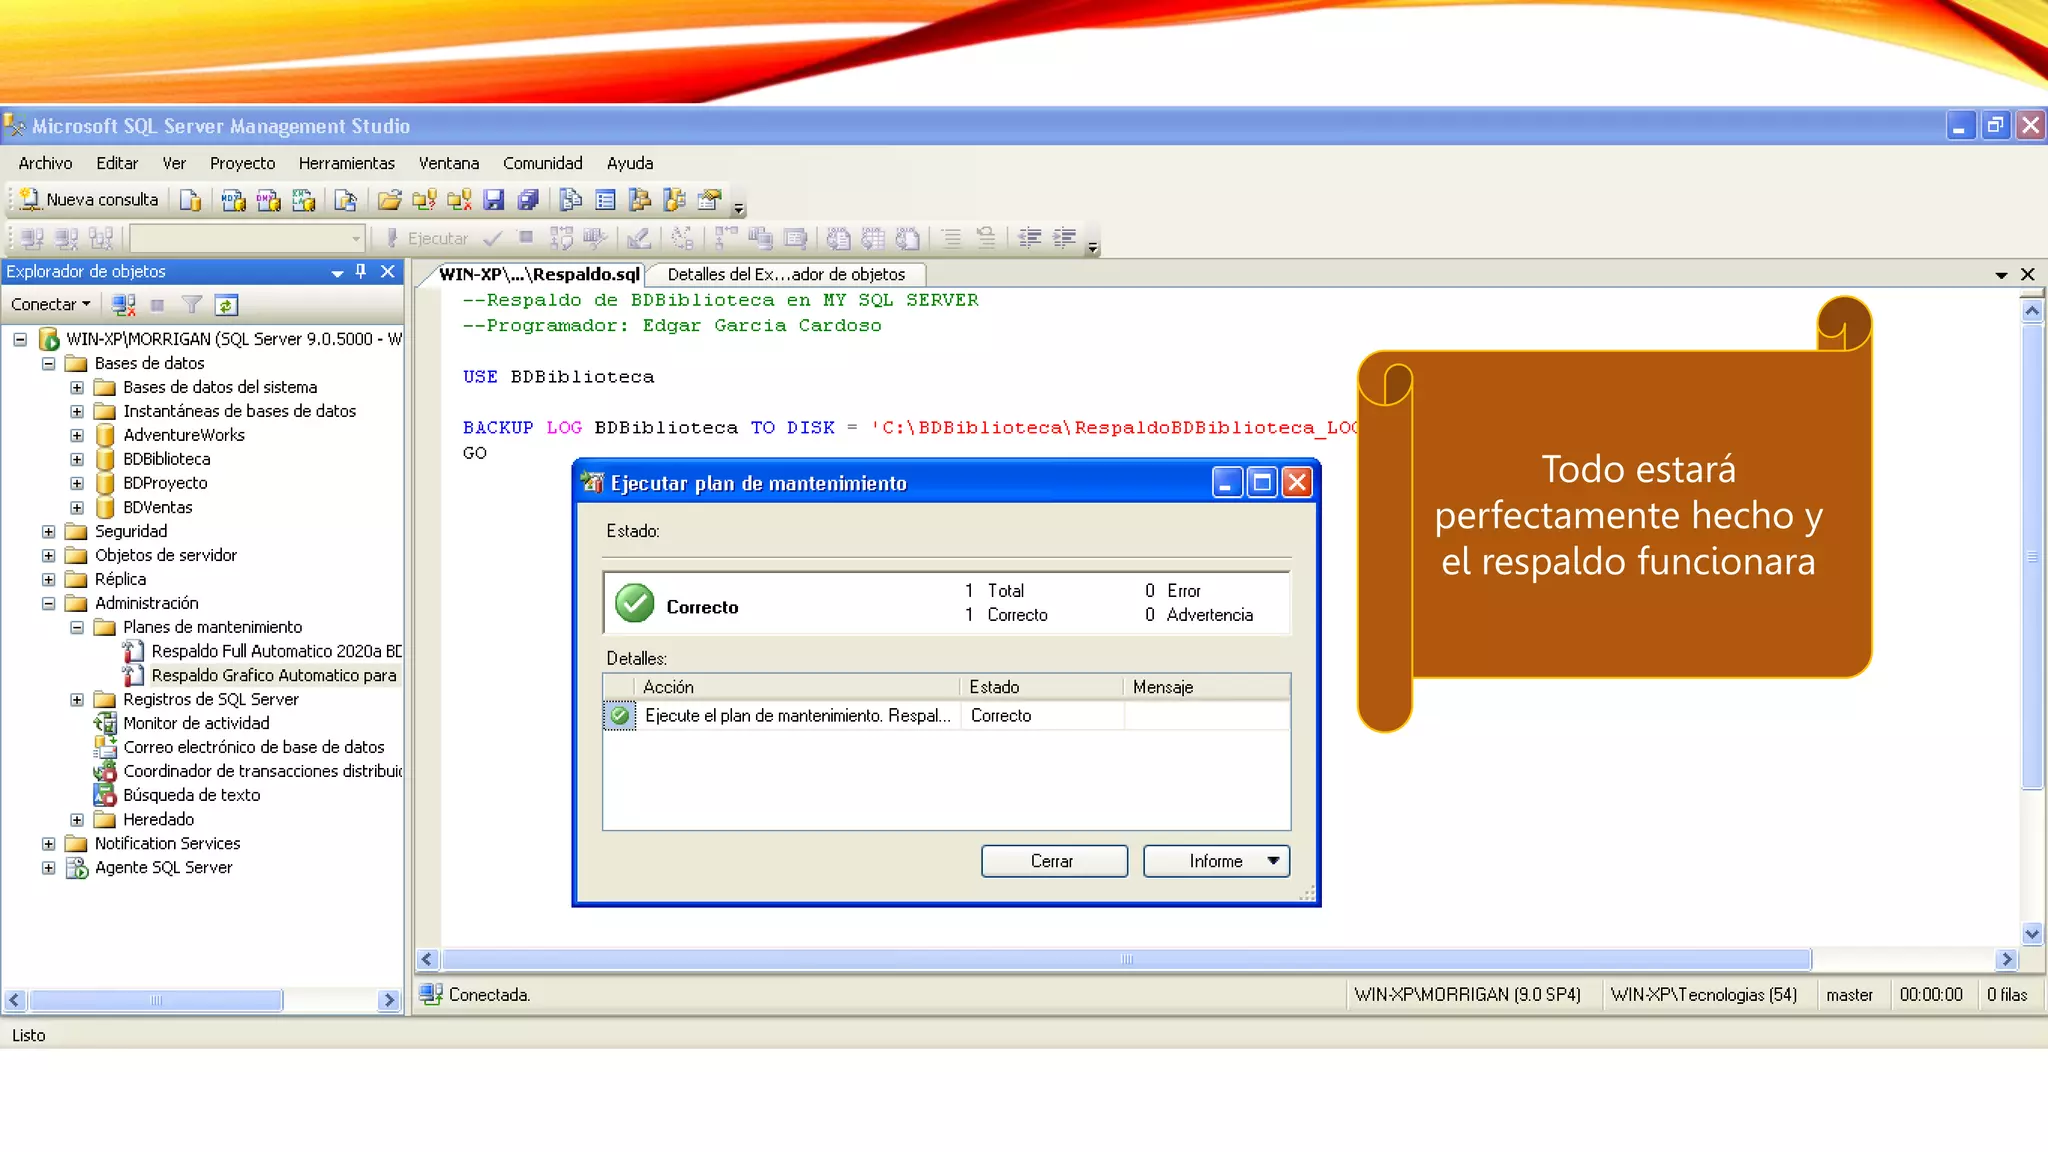Click the Cerrar button in dialog
Screen dimensions: 2048x1152
click(1053, 861)
